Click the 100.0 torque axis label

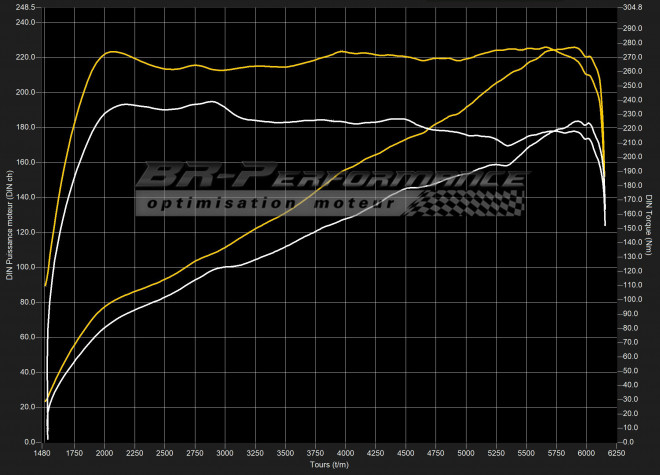coord(632,299)
